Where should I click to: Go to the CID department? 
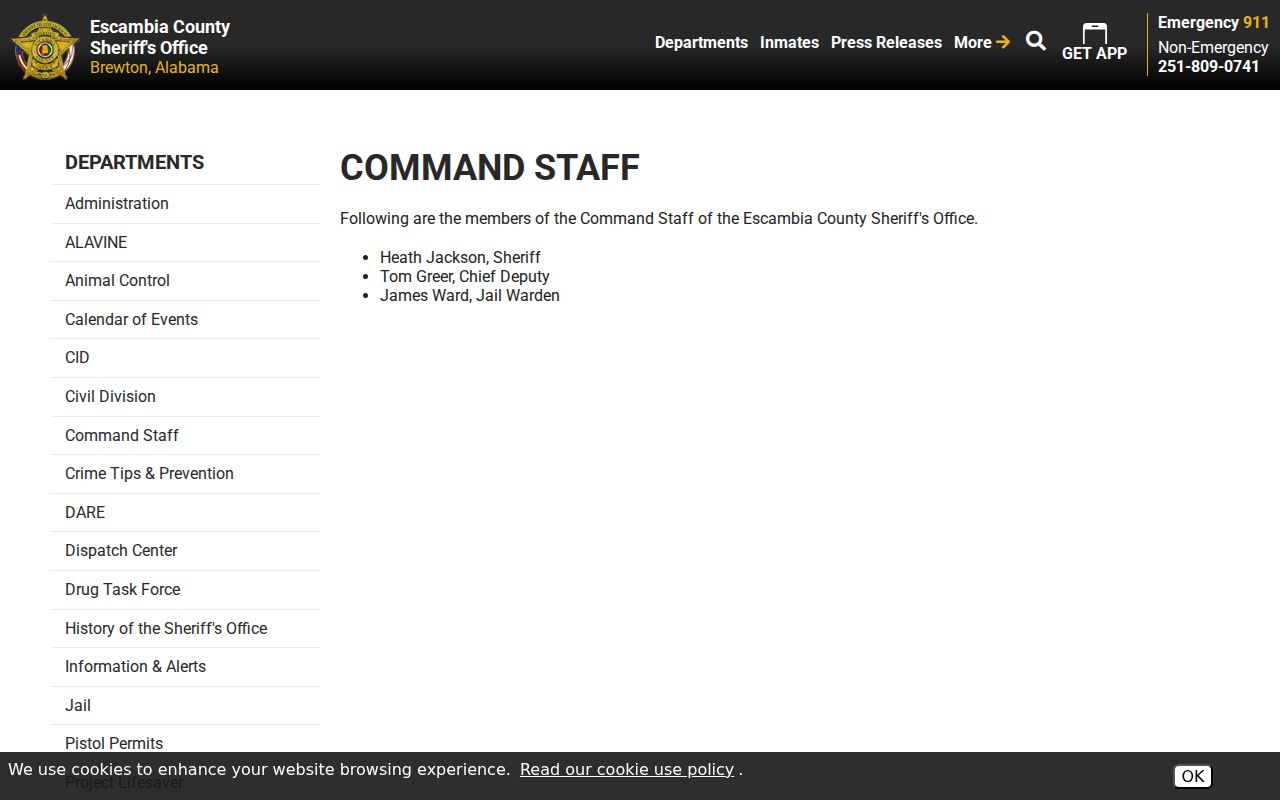[185, 357]
